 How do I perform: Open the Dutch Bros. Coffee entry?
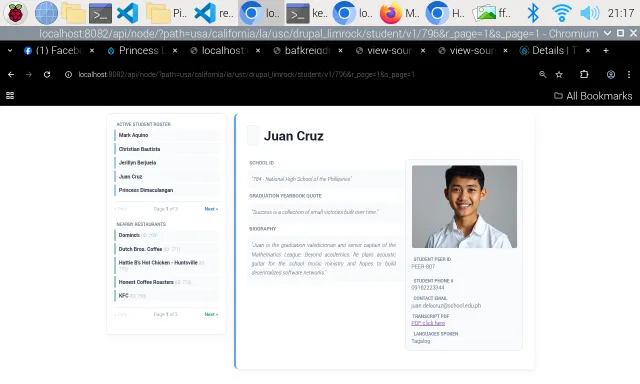[167, 249]
